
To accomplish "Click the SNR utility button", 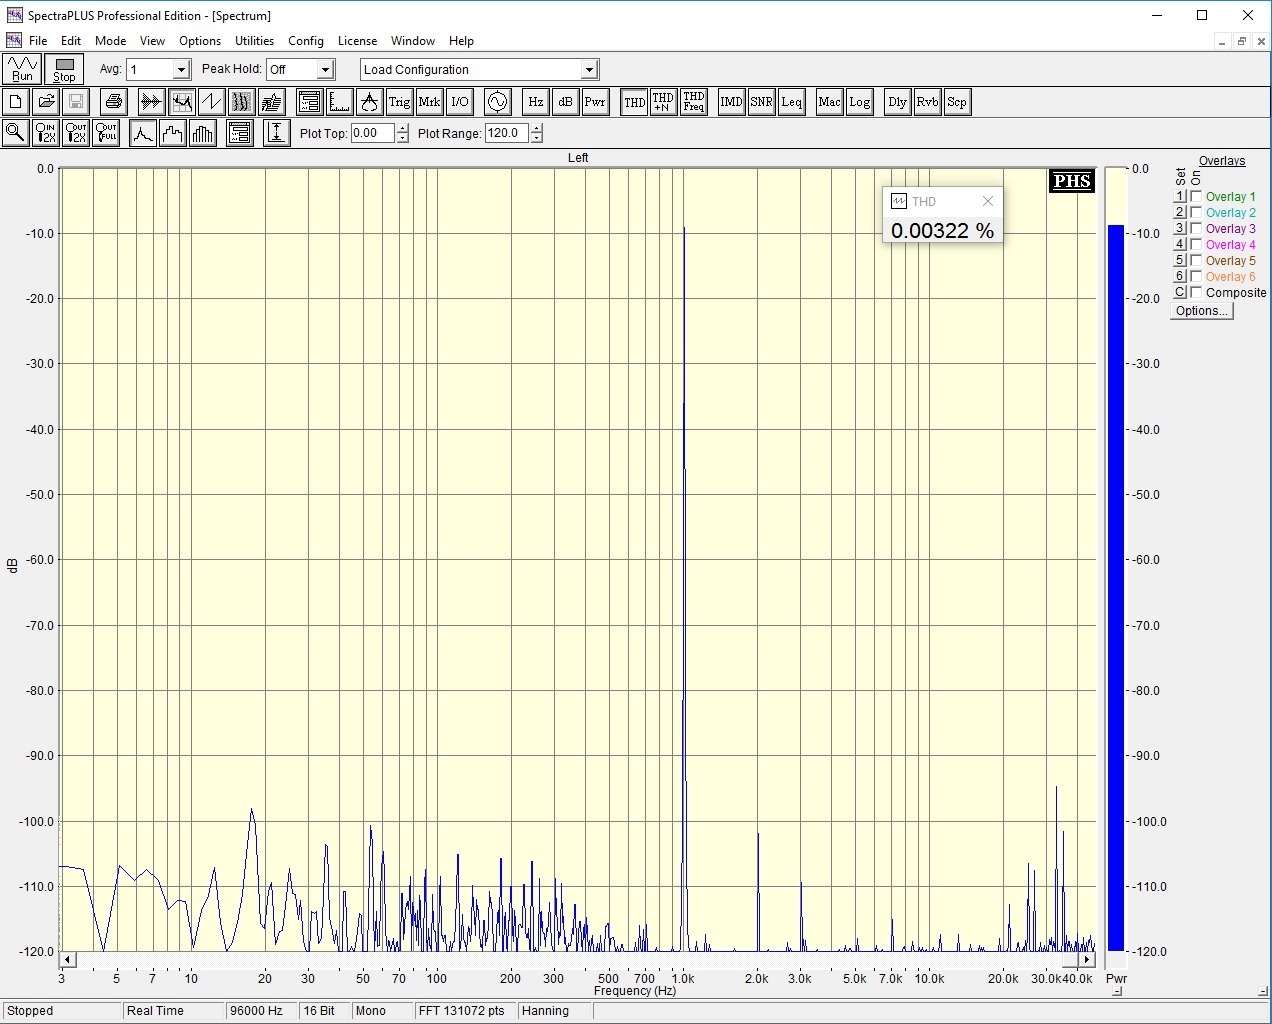I will pyautogui.click(x=762, y=102).
